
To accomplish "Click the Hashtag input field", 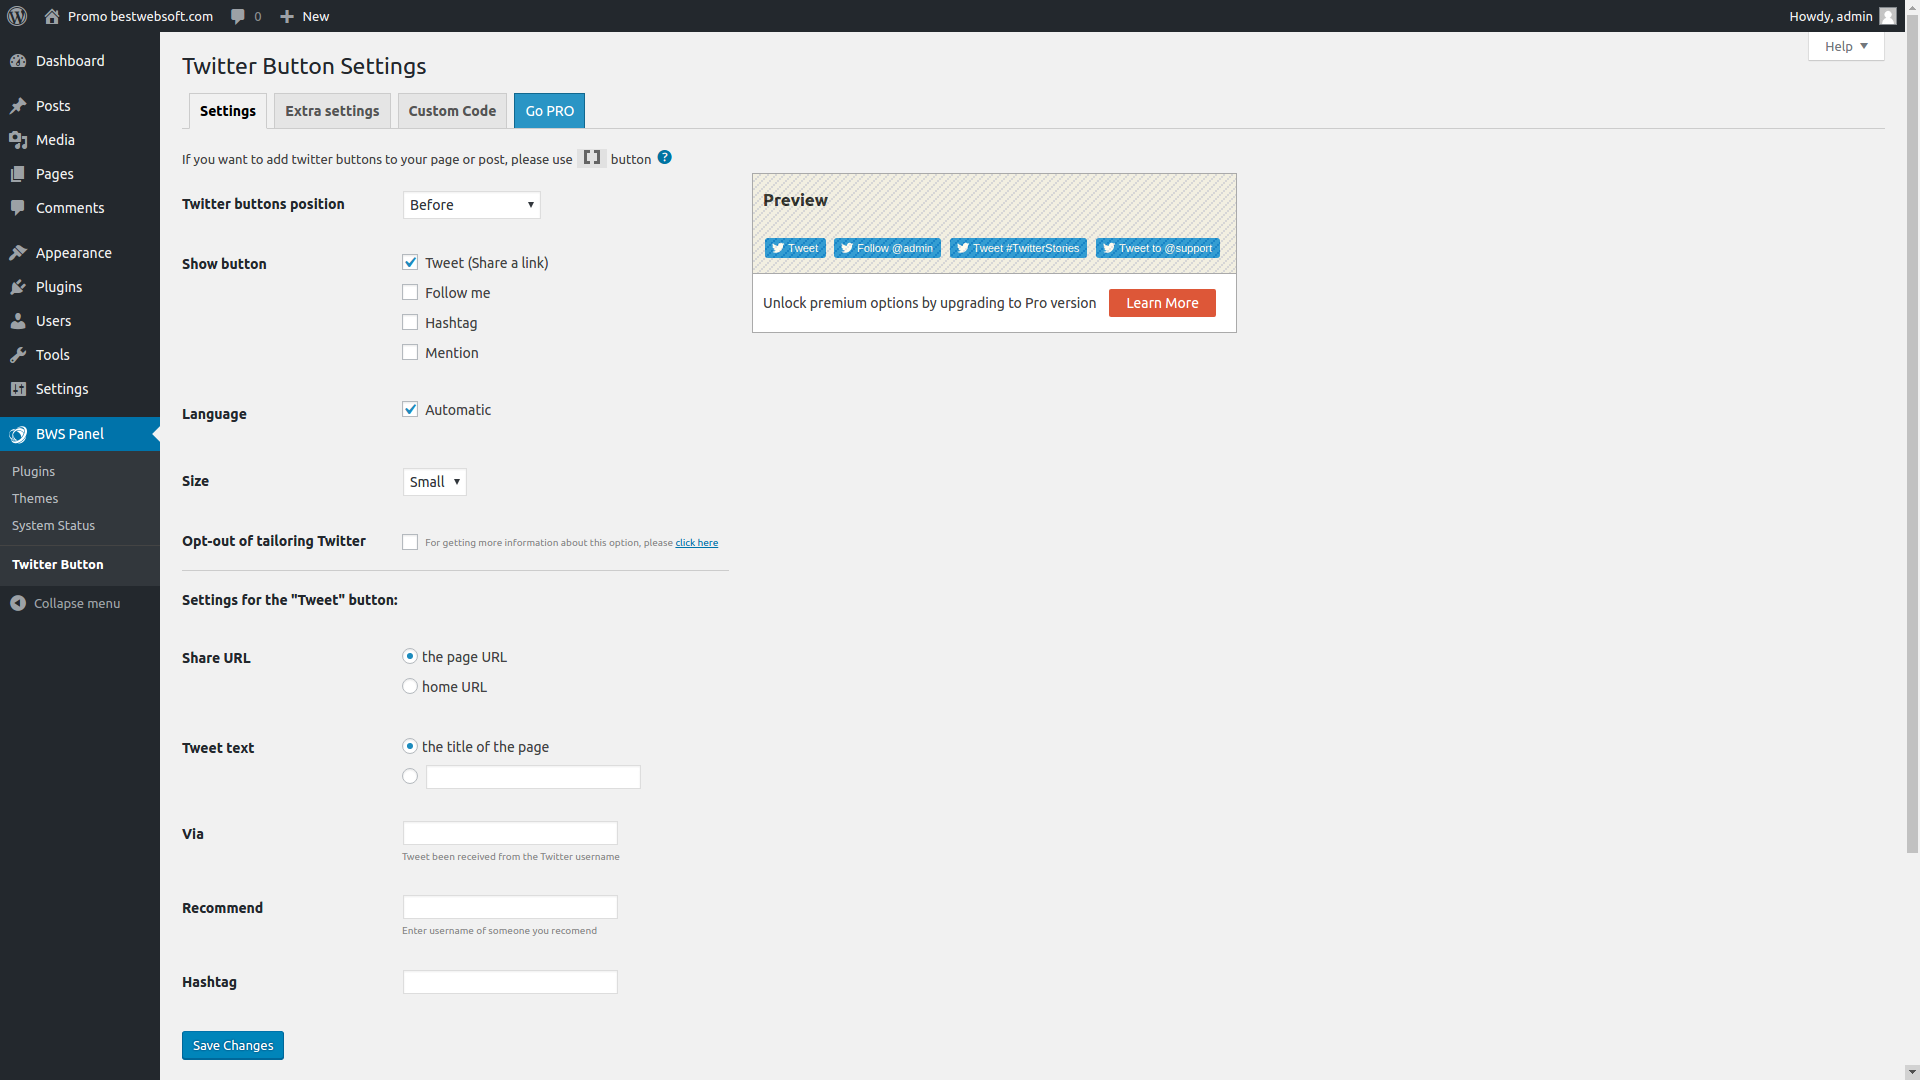I will (510, 982).
